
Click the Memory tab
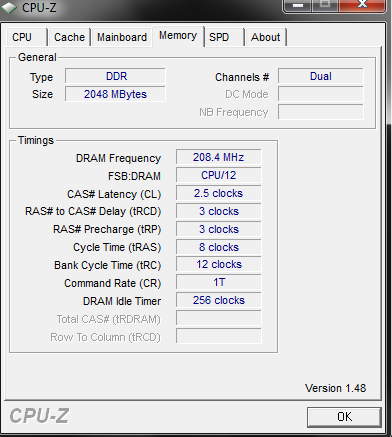(x=178, y=36)
